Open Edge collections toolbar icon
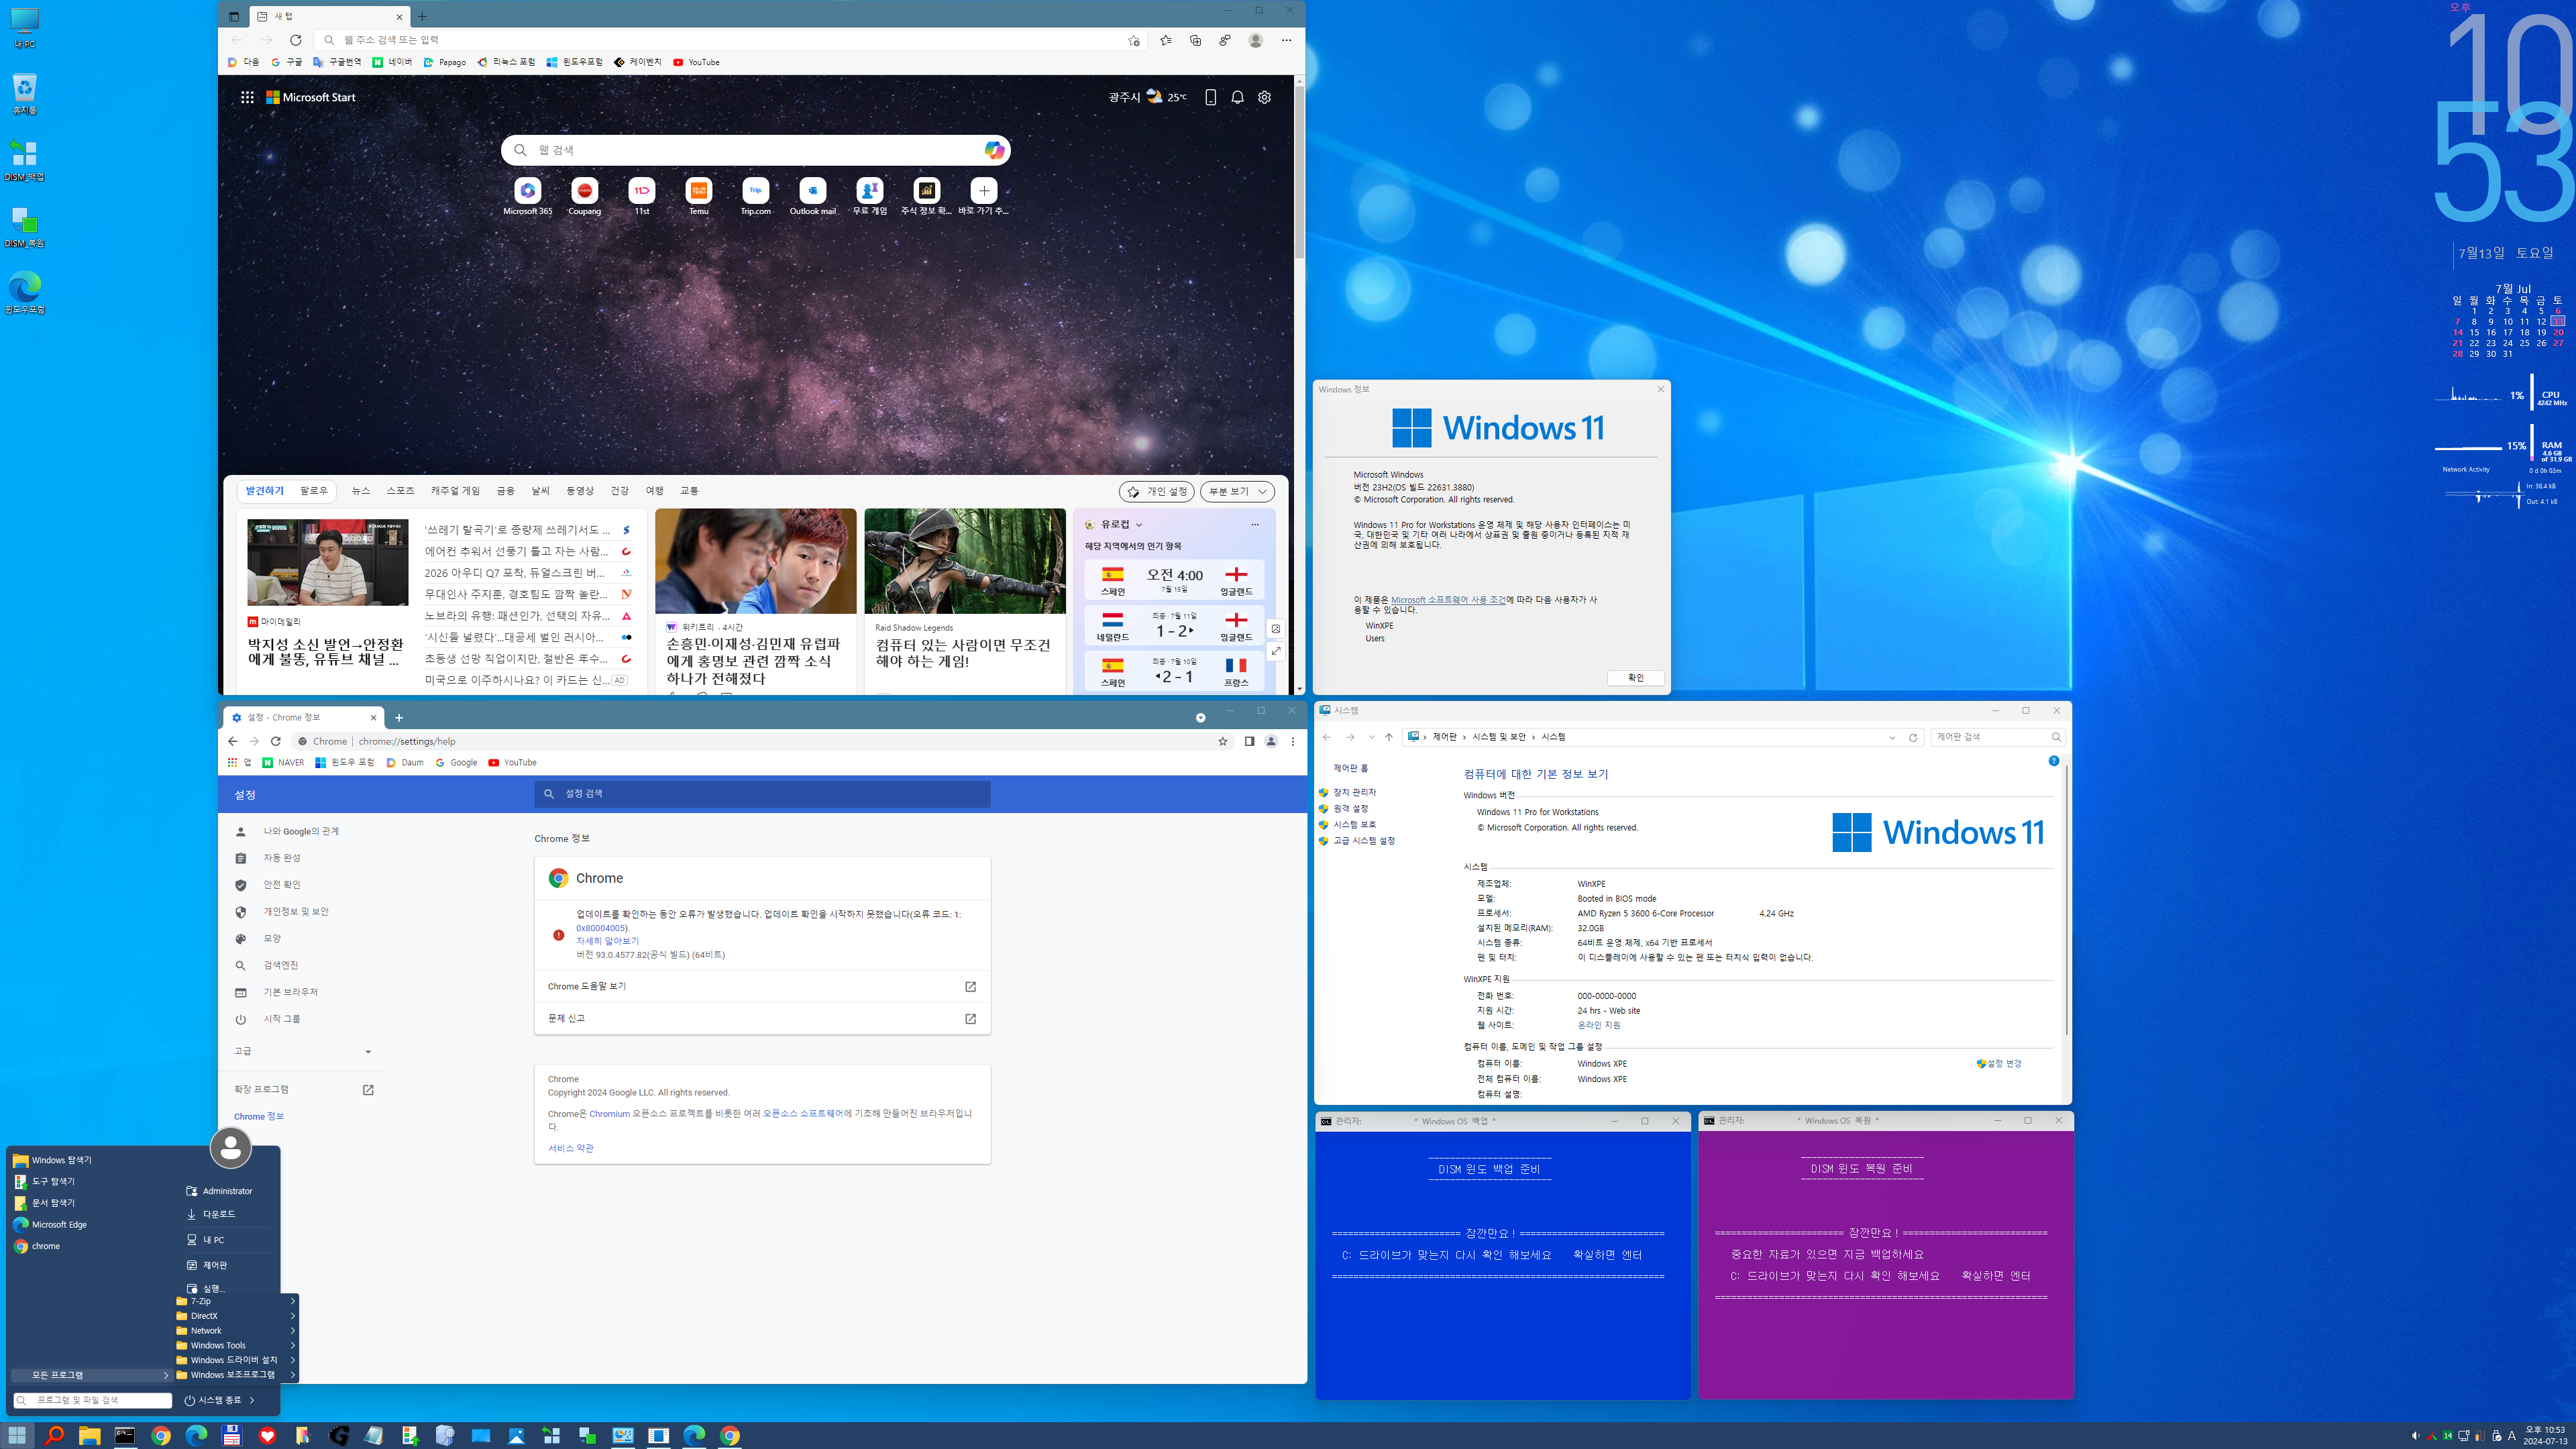The height and width of the screenshot is (1449, 2576). (1195, 40)
